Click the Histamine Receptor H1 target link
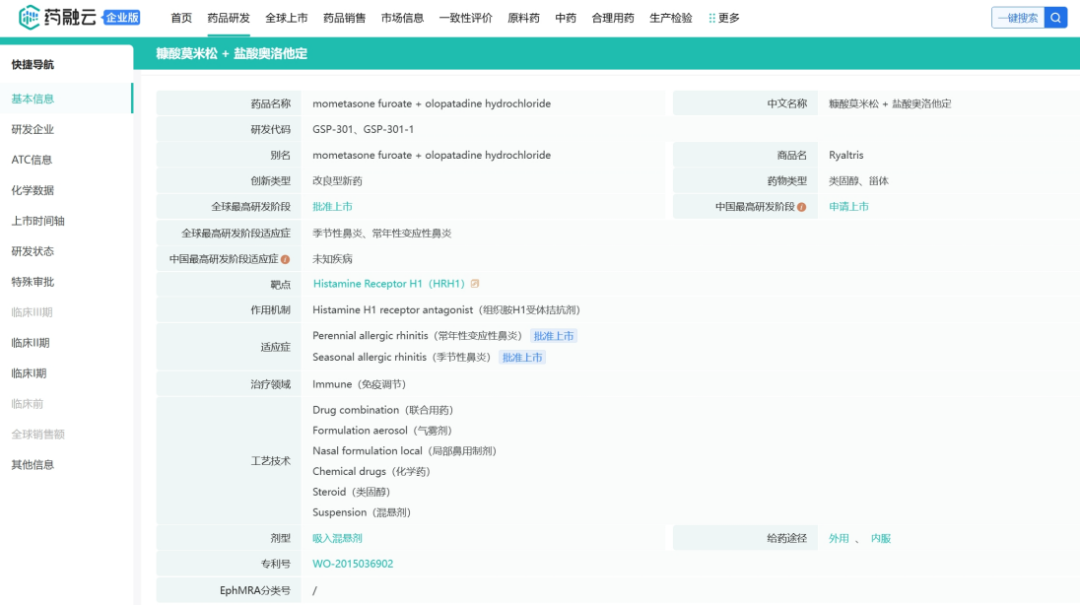The width and height of the screenshot is (1080, 605). point(388,284)
